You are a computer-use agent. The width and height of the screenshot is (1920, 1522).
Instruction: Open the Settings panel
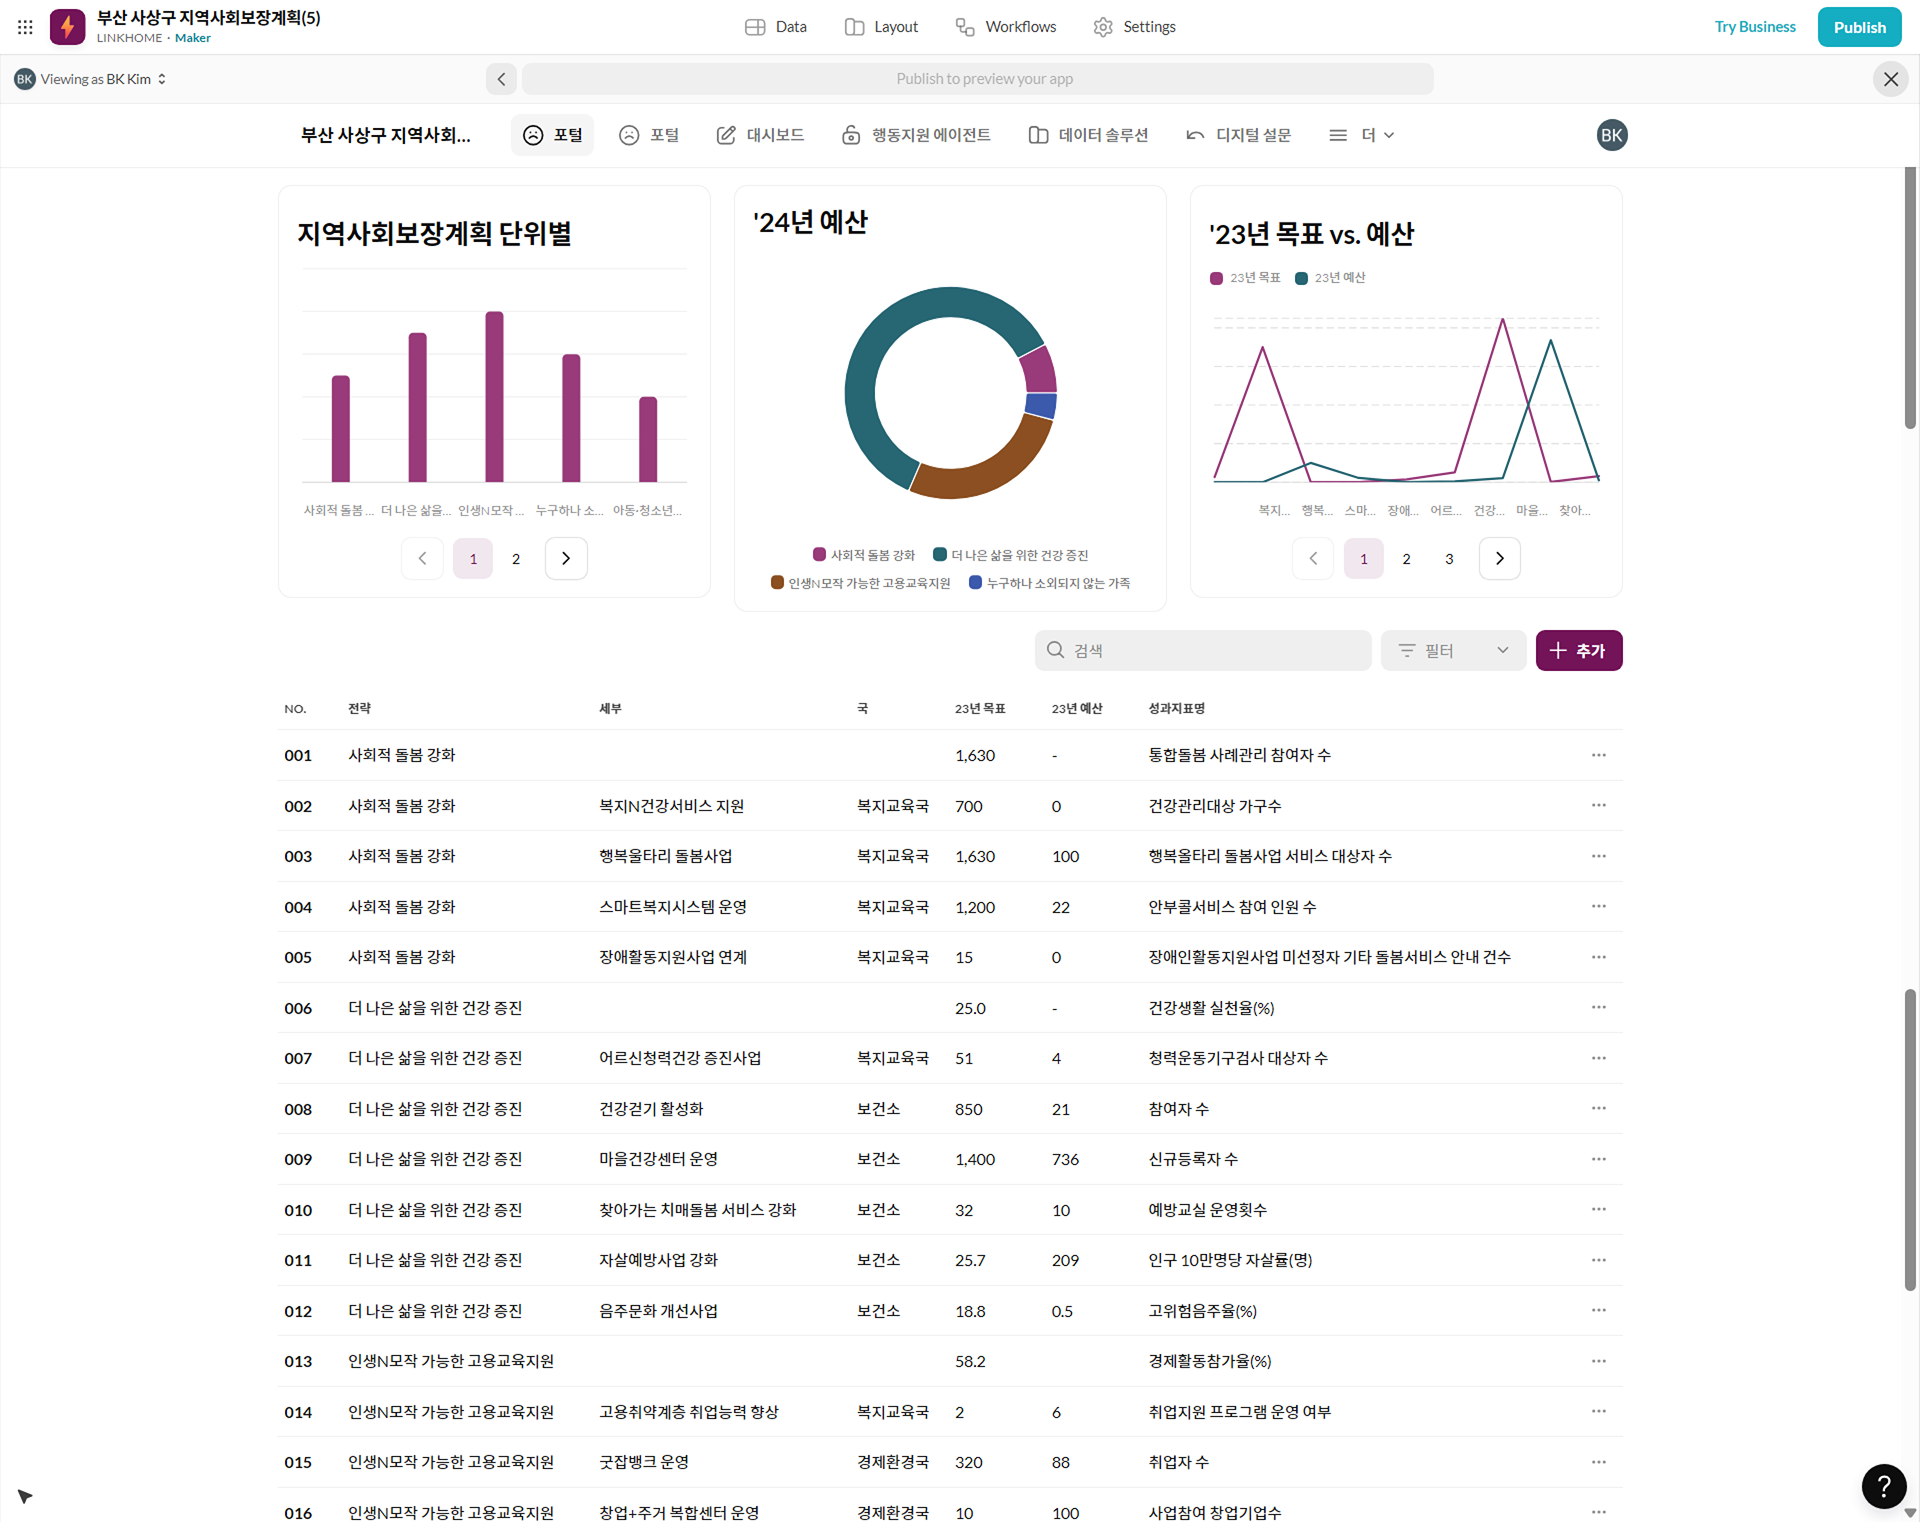click(1134, 27)
